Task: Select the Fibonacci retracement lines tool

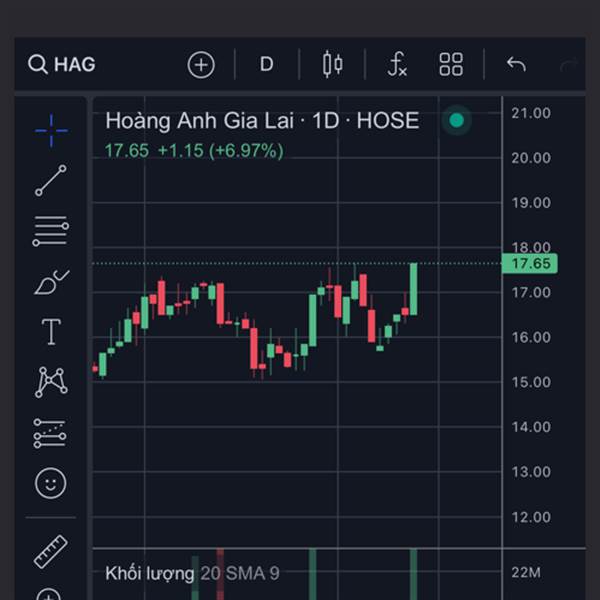Action: click(51, 231)
